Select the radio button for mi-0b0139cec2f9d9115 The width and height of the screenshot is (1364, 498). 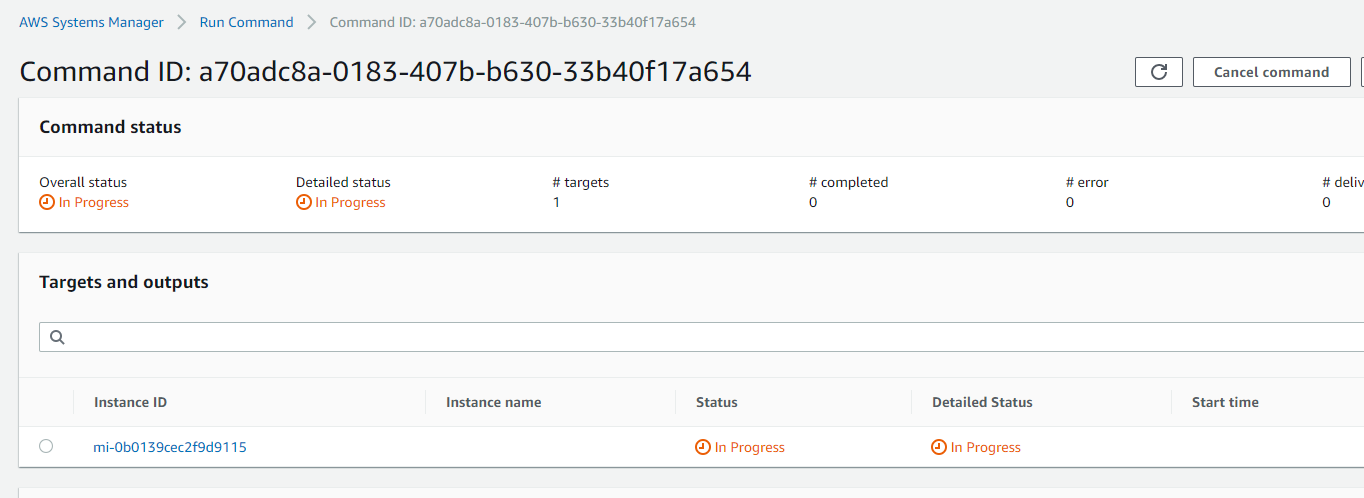(46, 446)
